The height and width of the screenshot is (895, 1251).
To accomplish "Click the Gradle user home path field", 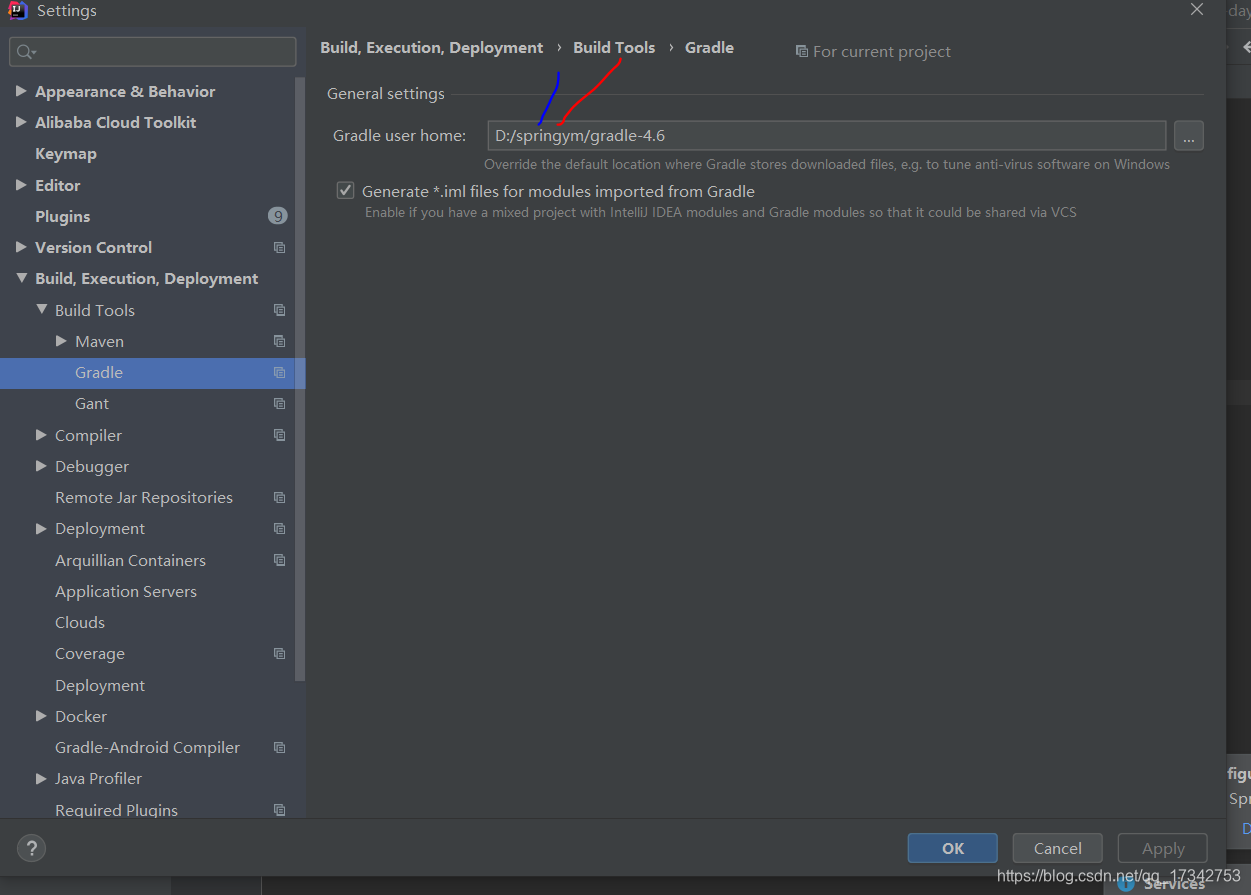I will click(827, 135).
